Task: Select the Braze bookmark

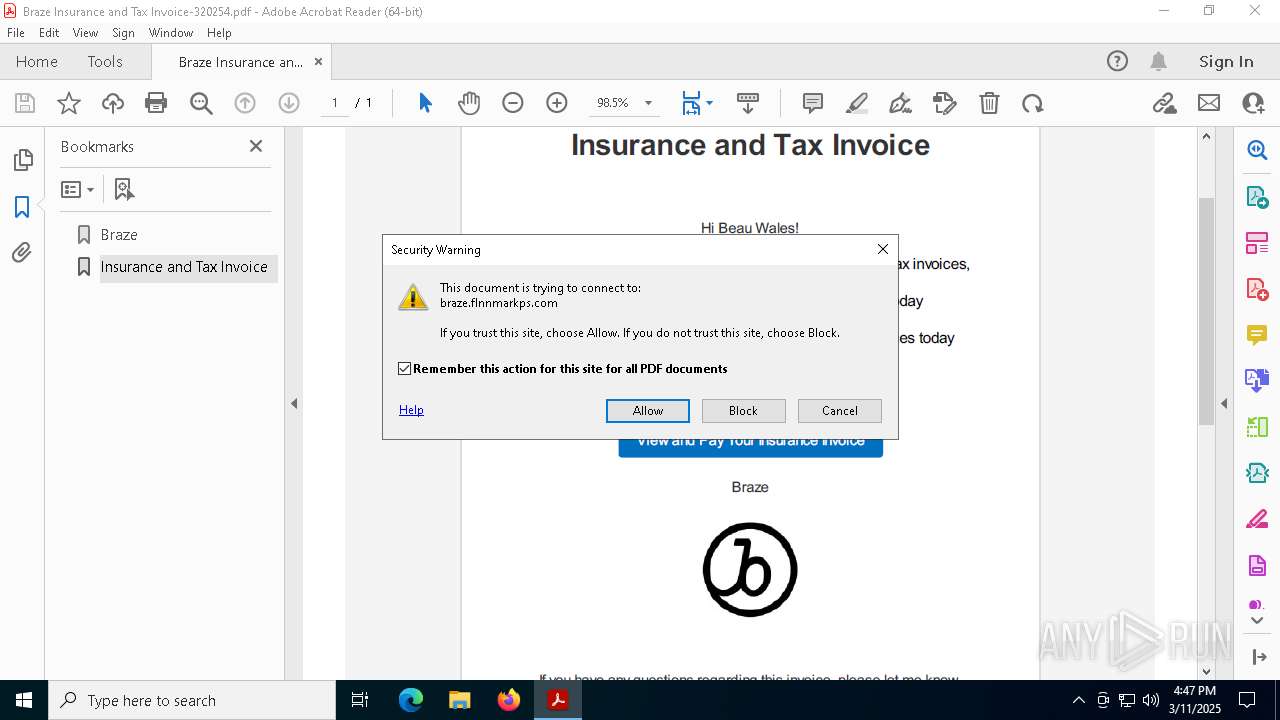Action: click(119, 235)
